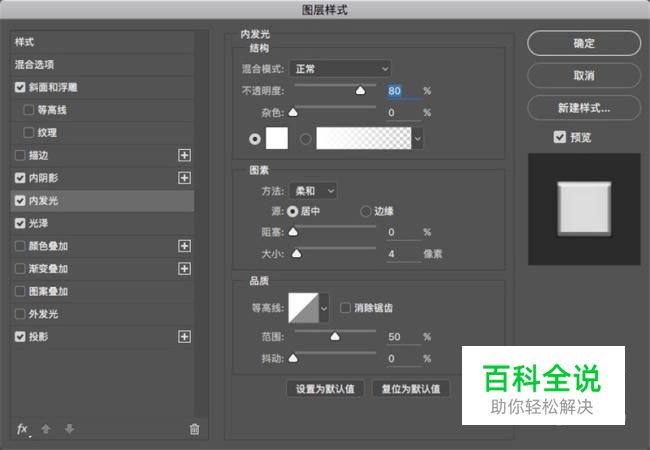Select the 边缘 source radio button
The width and height of the screenshot is (650, 450).
(x=366, y=211)
